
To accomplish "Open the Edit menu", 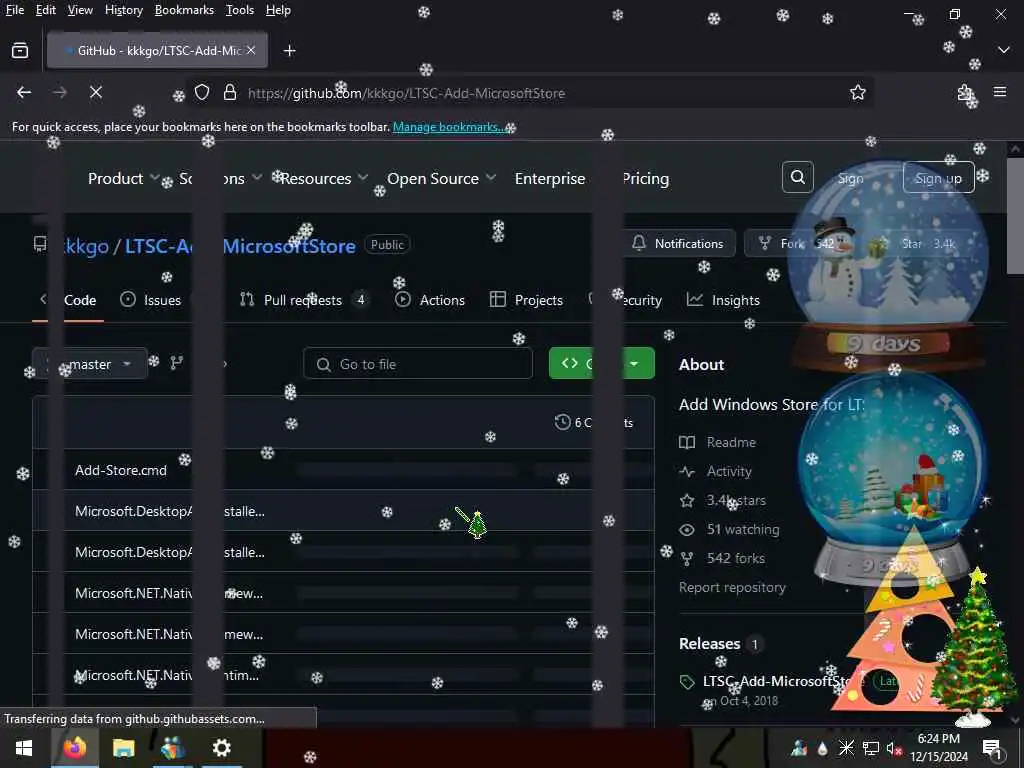I will (46, 10).
